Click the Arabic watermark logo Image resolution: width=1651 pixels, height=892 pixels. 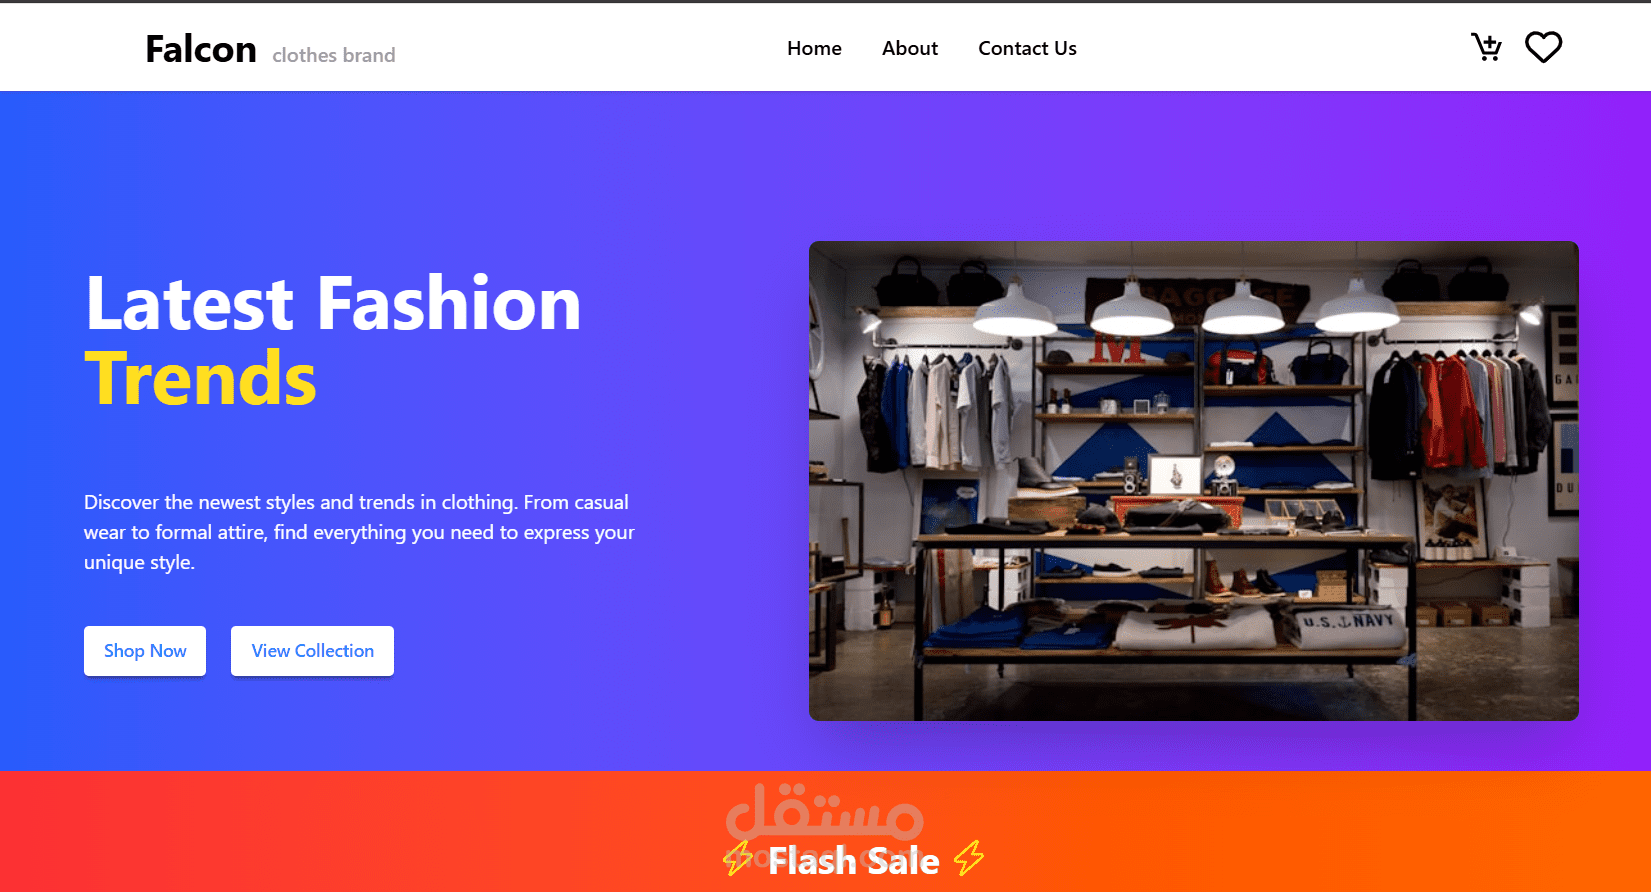[x=824, y=812]
